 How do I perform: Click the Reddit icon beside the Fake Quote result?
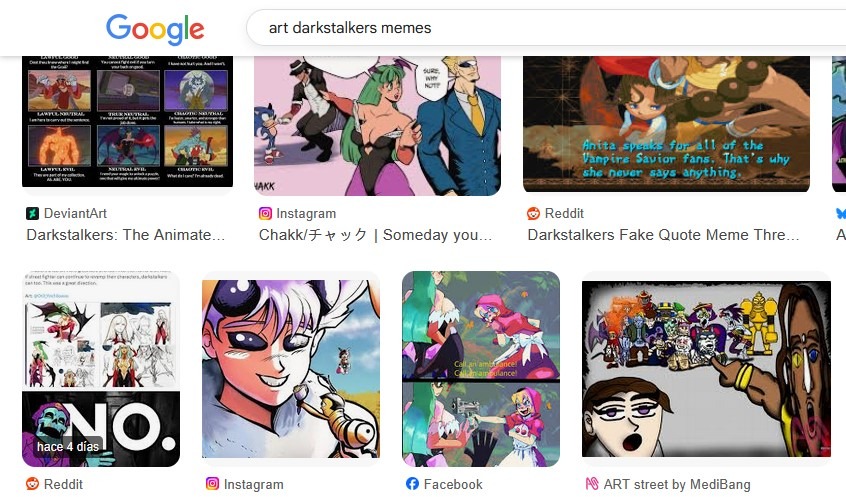(x=533, y=214)
